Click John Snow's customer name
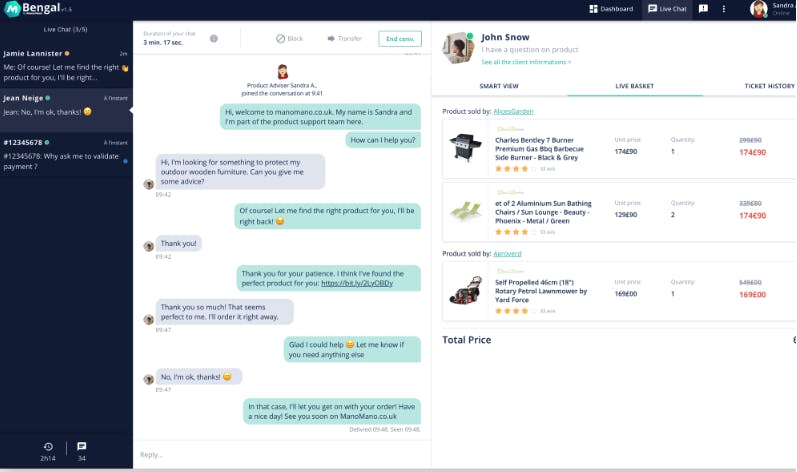 click(505, 37)
